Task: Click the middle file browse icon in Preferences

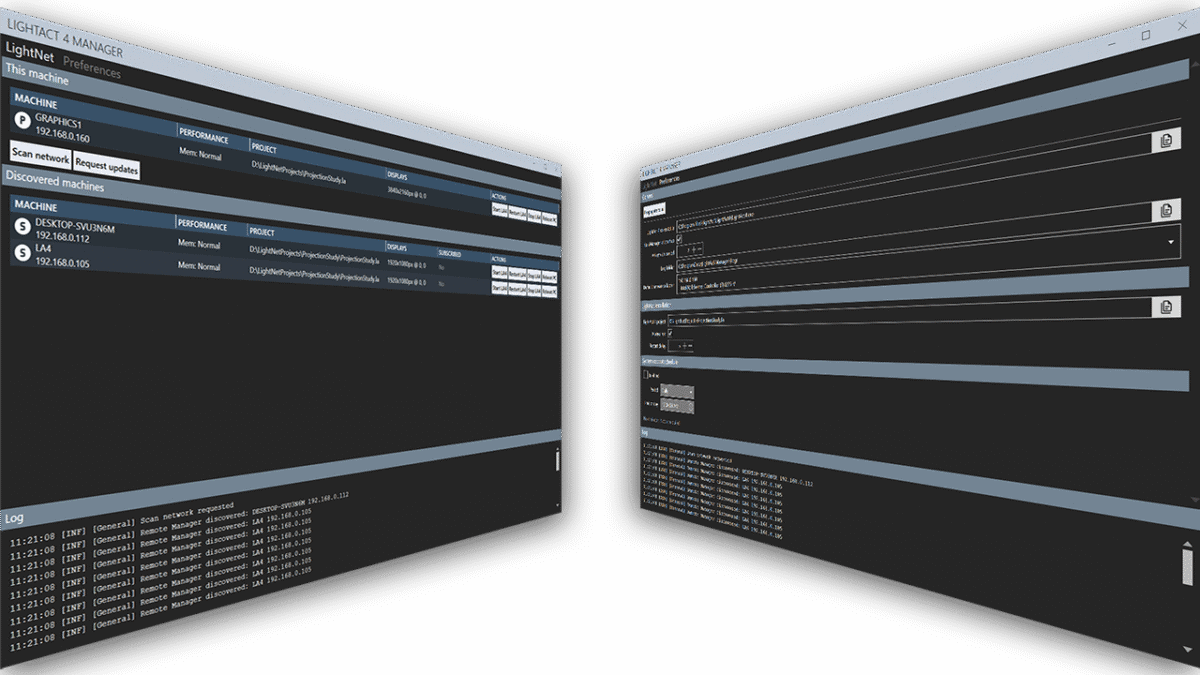Action: [1166, 210]
